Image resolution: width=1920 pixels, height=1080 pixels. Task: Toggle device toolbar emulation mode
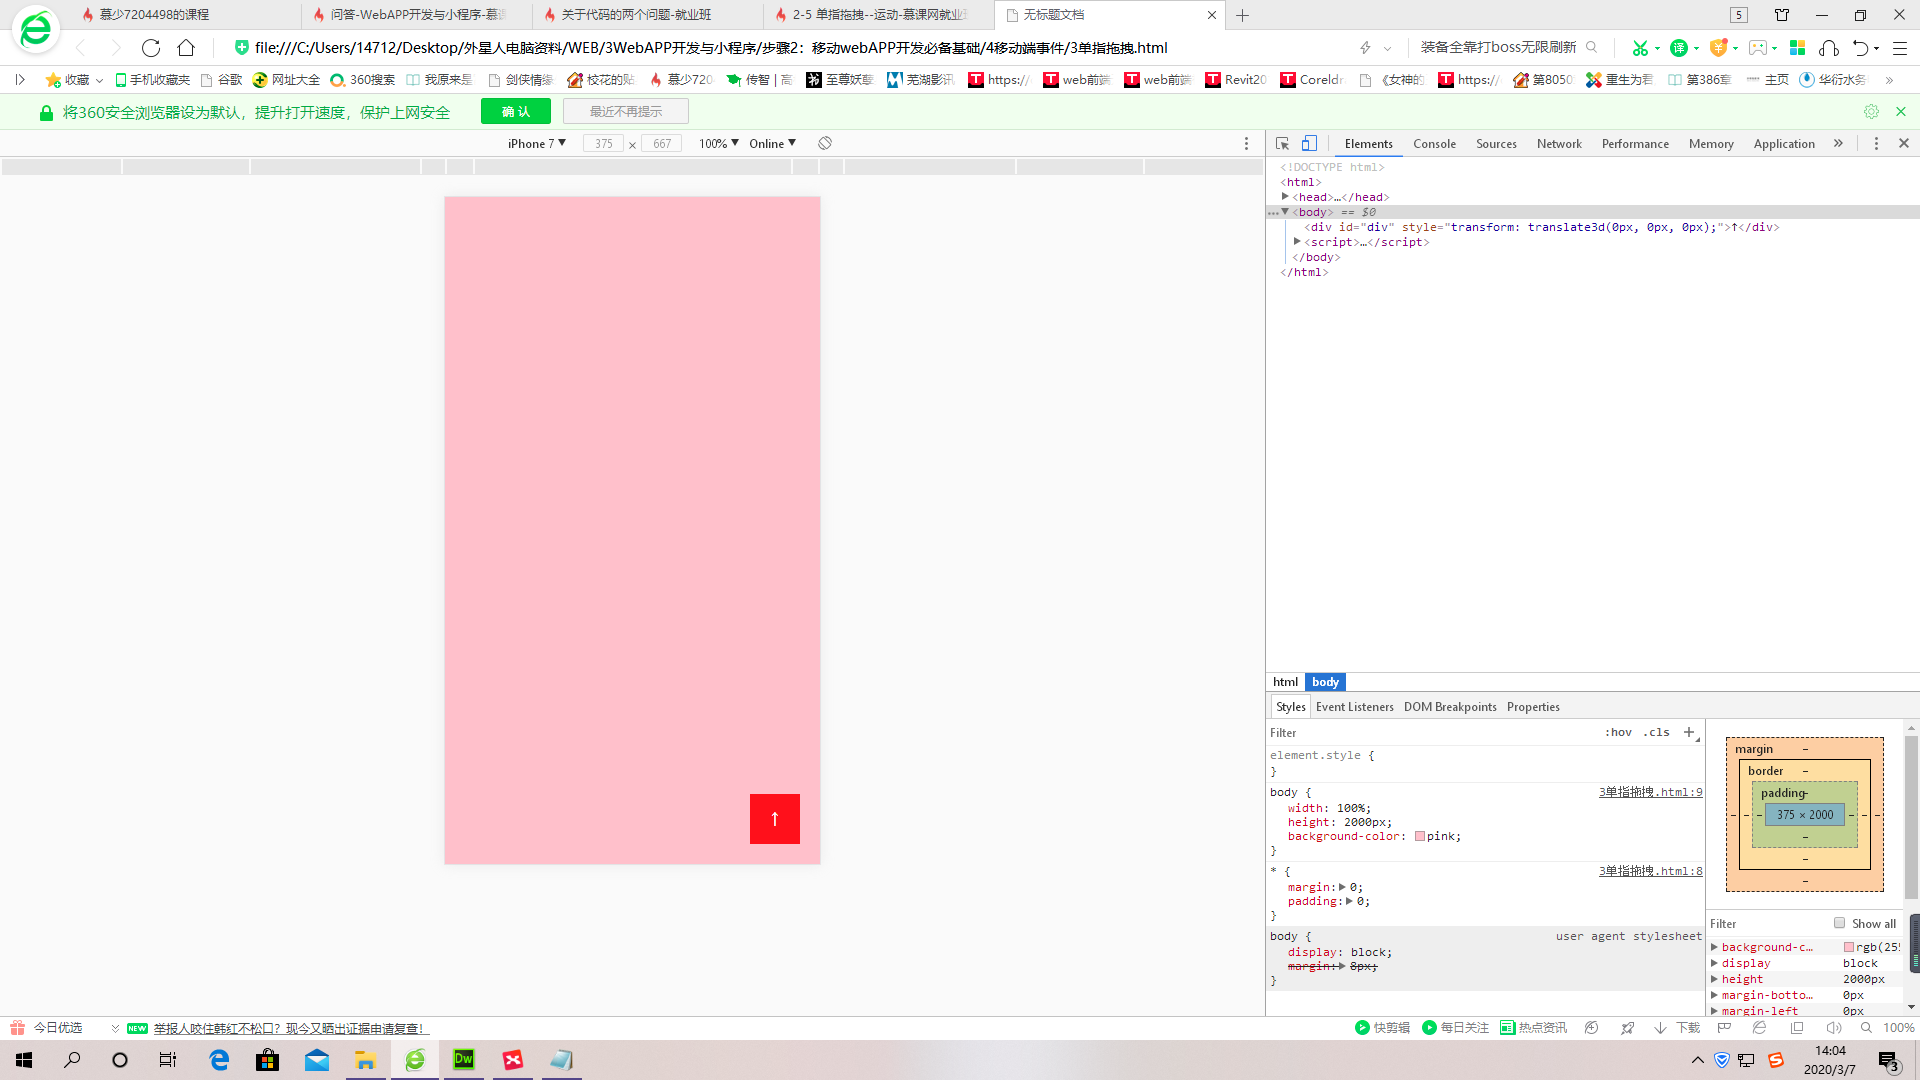coord(1309,144)
